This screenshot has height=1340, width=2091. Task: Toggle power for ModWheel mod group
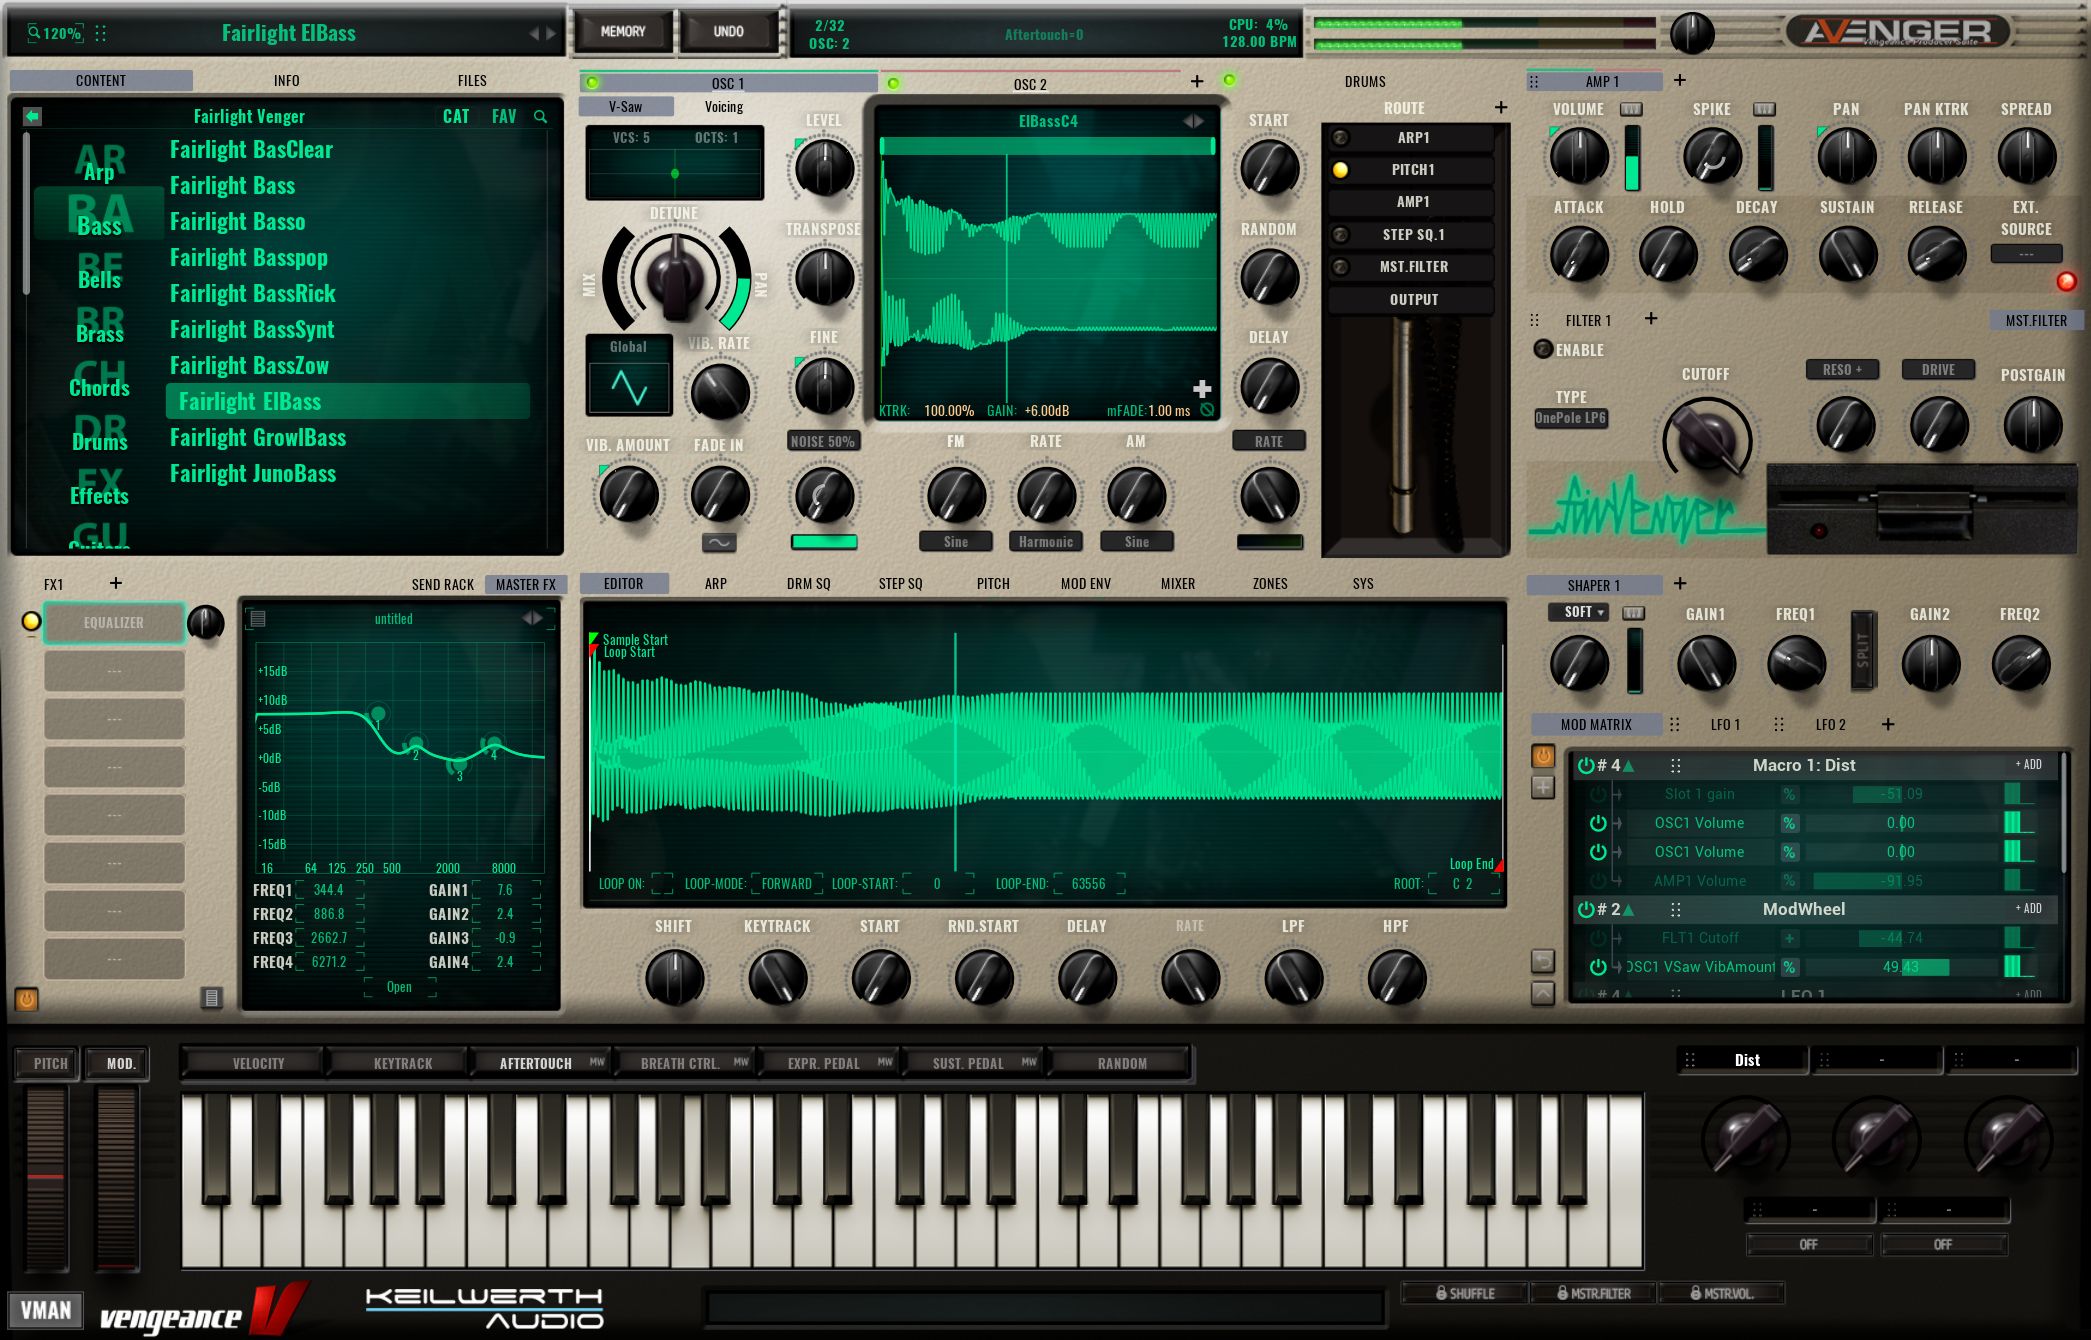pos(1585,909)
